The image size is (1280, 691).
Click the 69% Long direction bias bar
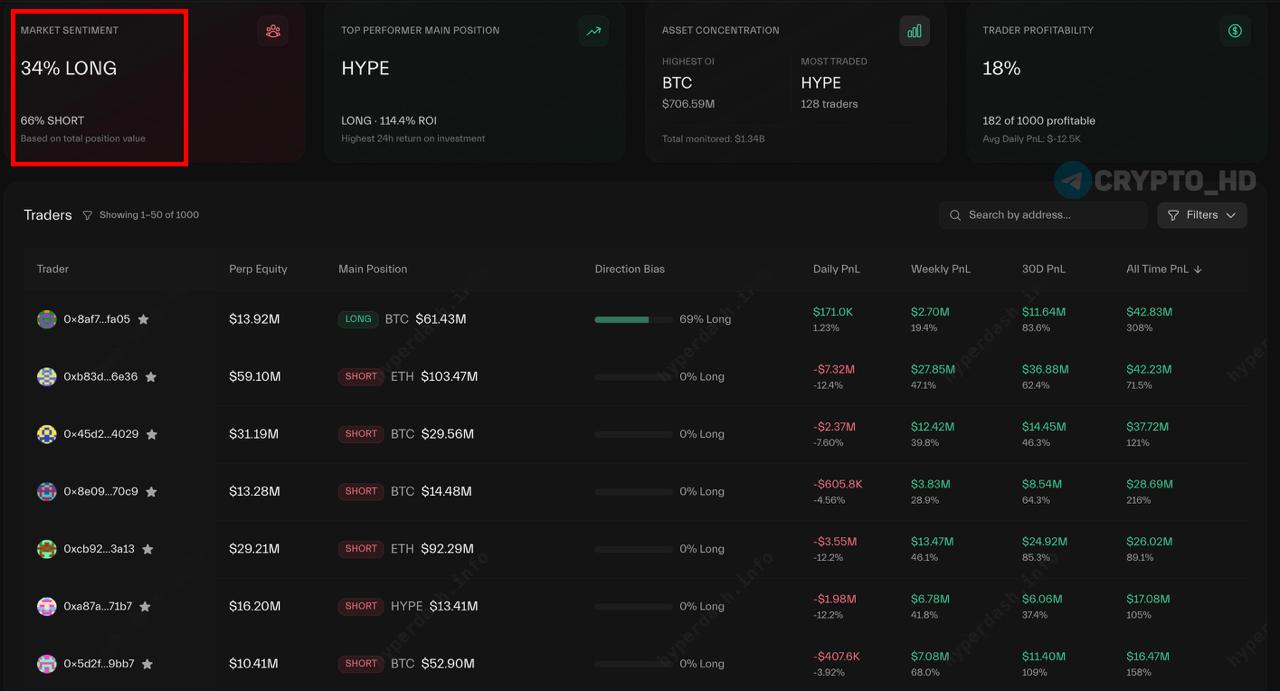pyautogui.click(x=634, y=320)
